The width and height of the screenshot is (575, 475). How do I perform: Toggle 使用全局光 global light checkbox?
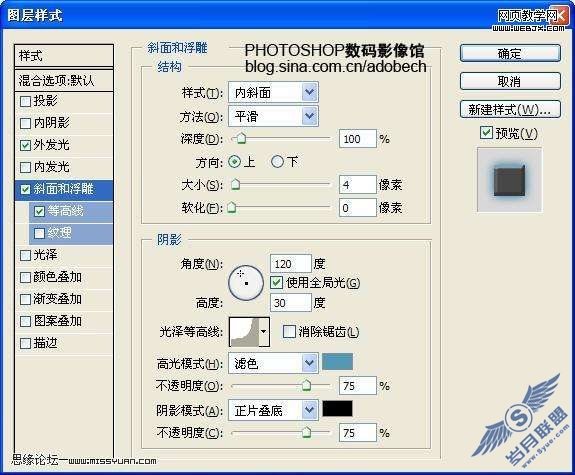click(276, 282)
